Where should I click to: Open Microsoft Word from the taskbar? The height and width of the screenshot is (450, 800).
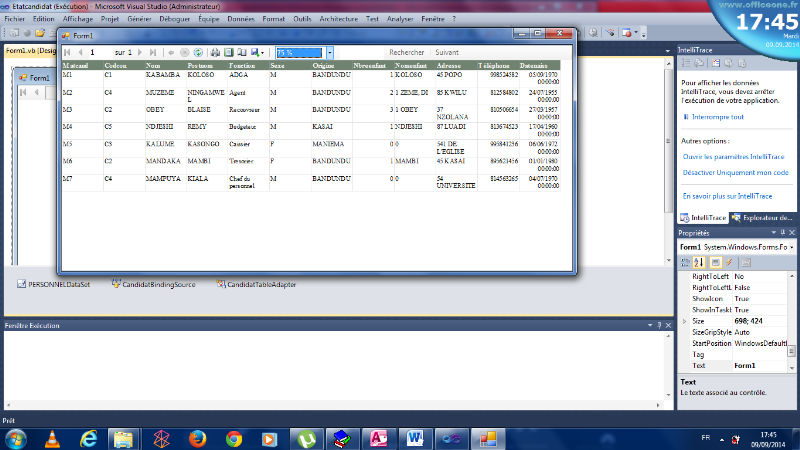[x=415, y=439]
